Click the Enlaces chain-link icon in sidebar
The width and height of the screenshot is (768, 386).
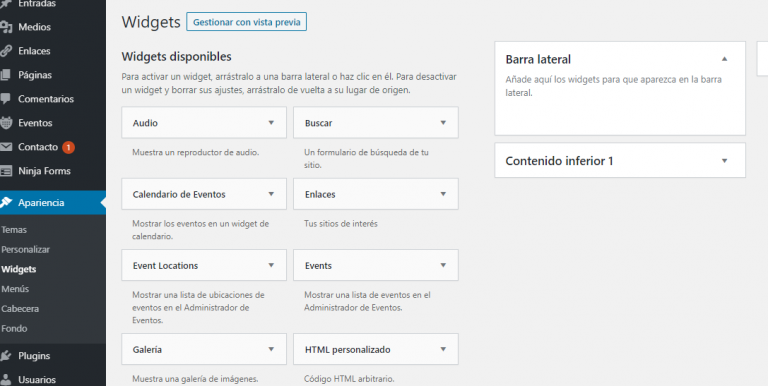pyautogui.click(x=5, y=51)
